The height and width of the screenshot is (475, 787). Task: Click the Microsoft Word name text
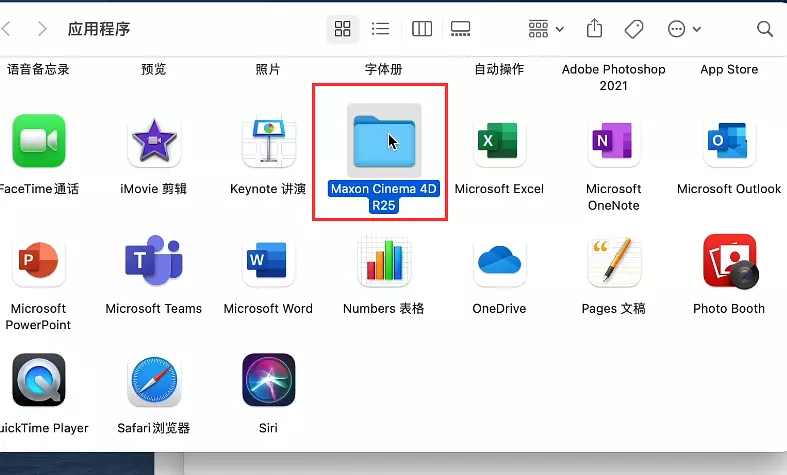268,308
